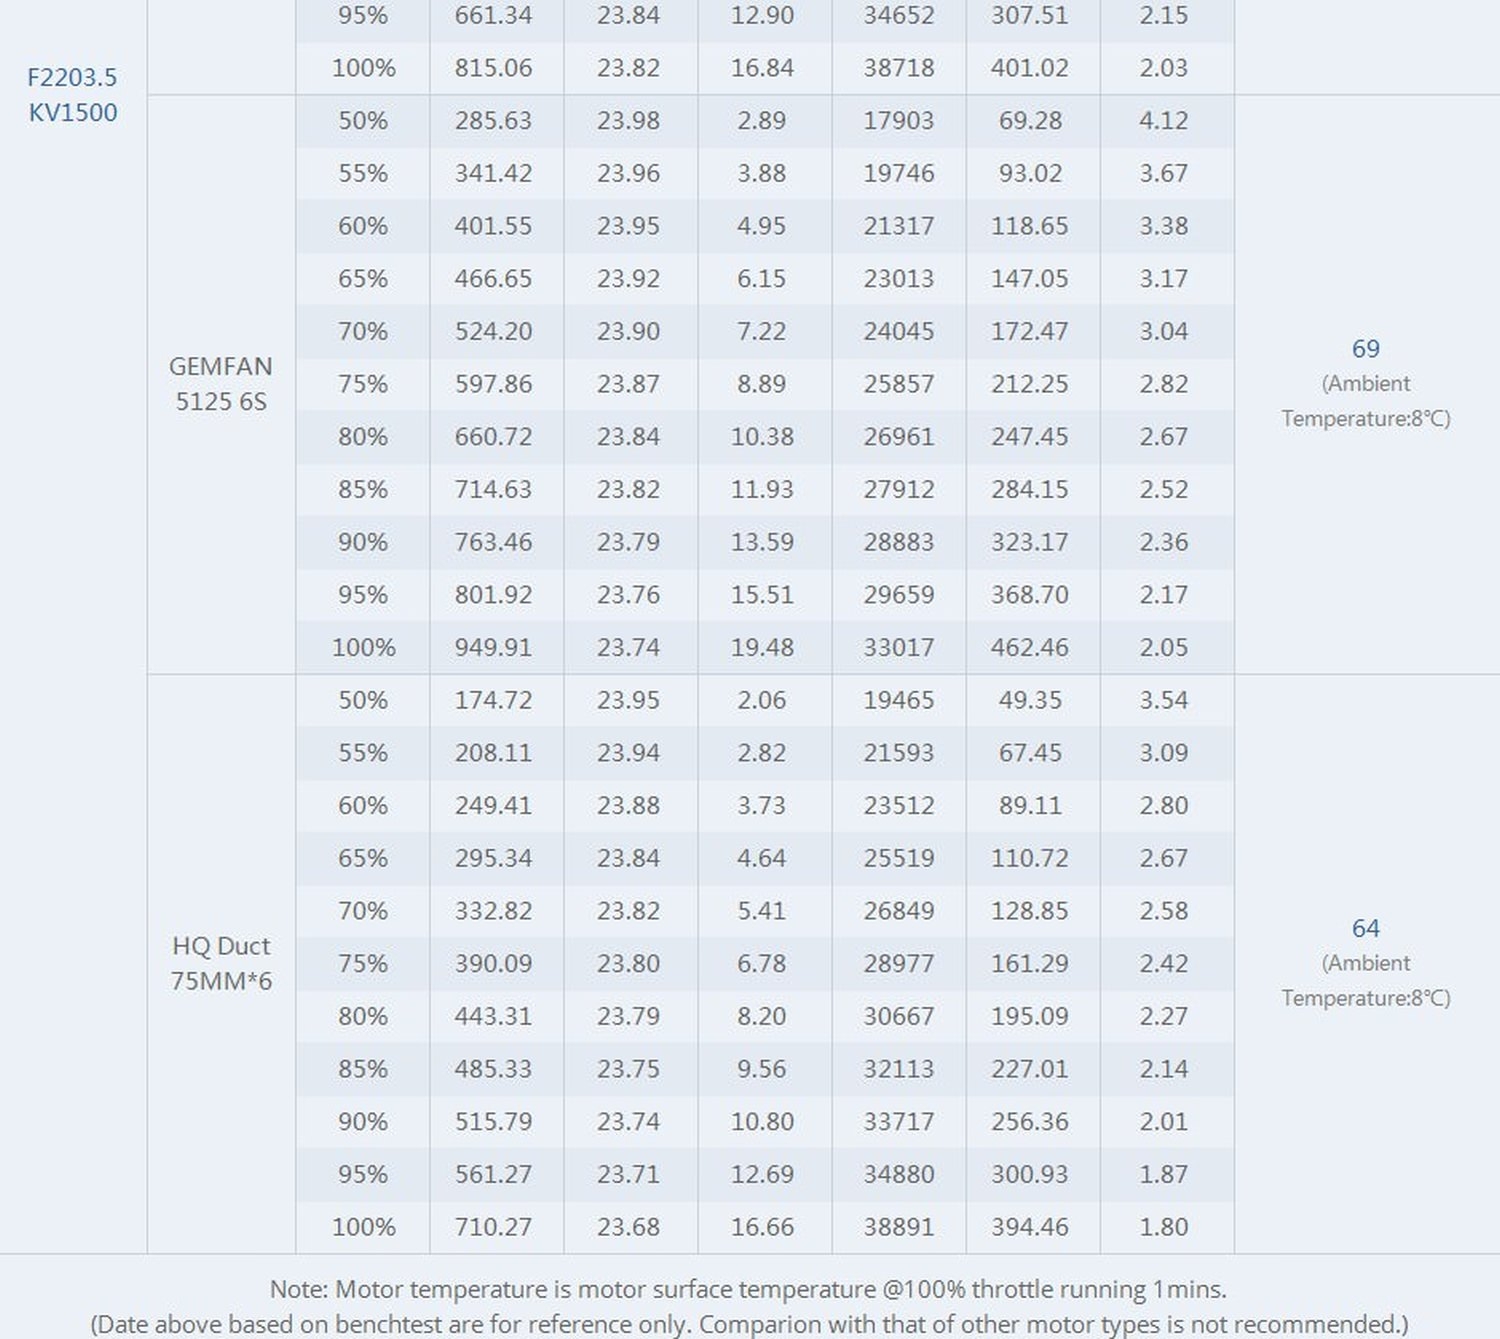Click the motor temperature value 64
Screen dimensions: 1500x1339
(1365, 928)
